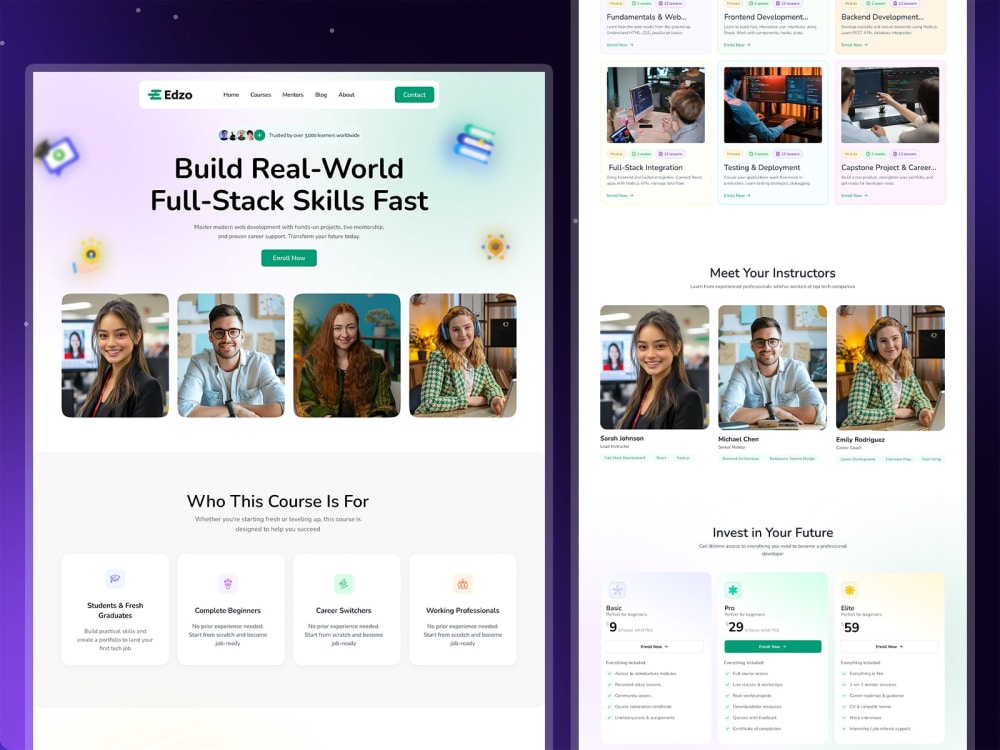Click Enroll Now under Backend Development
The image size is (1000, 750).
coord(854,45)
